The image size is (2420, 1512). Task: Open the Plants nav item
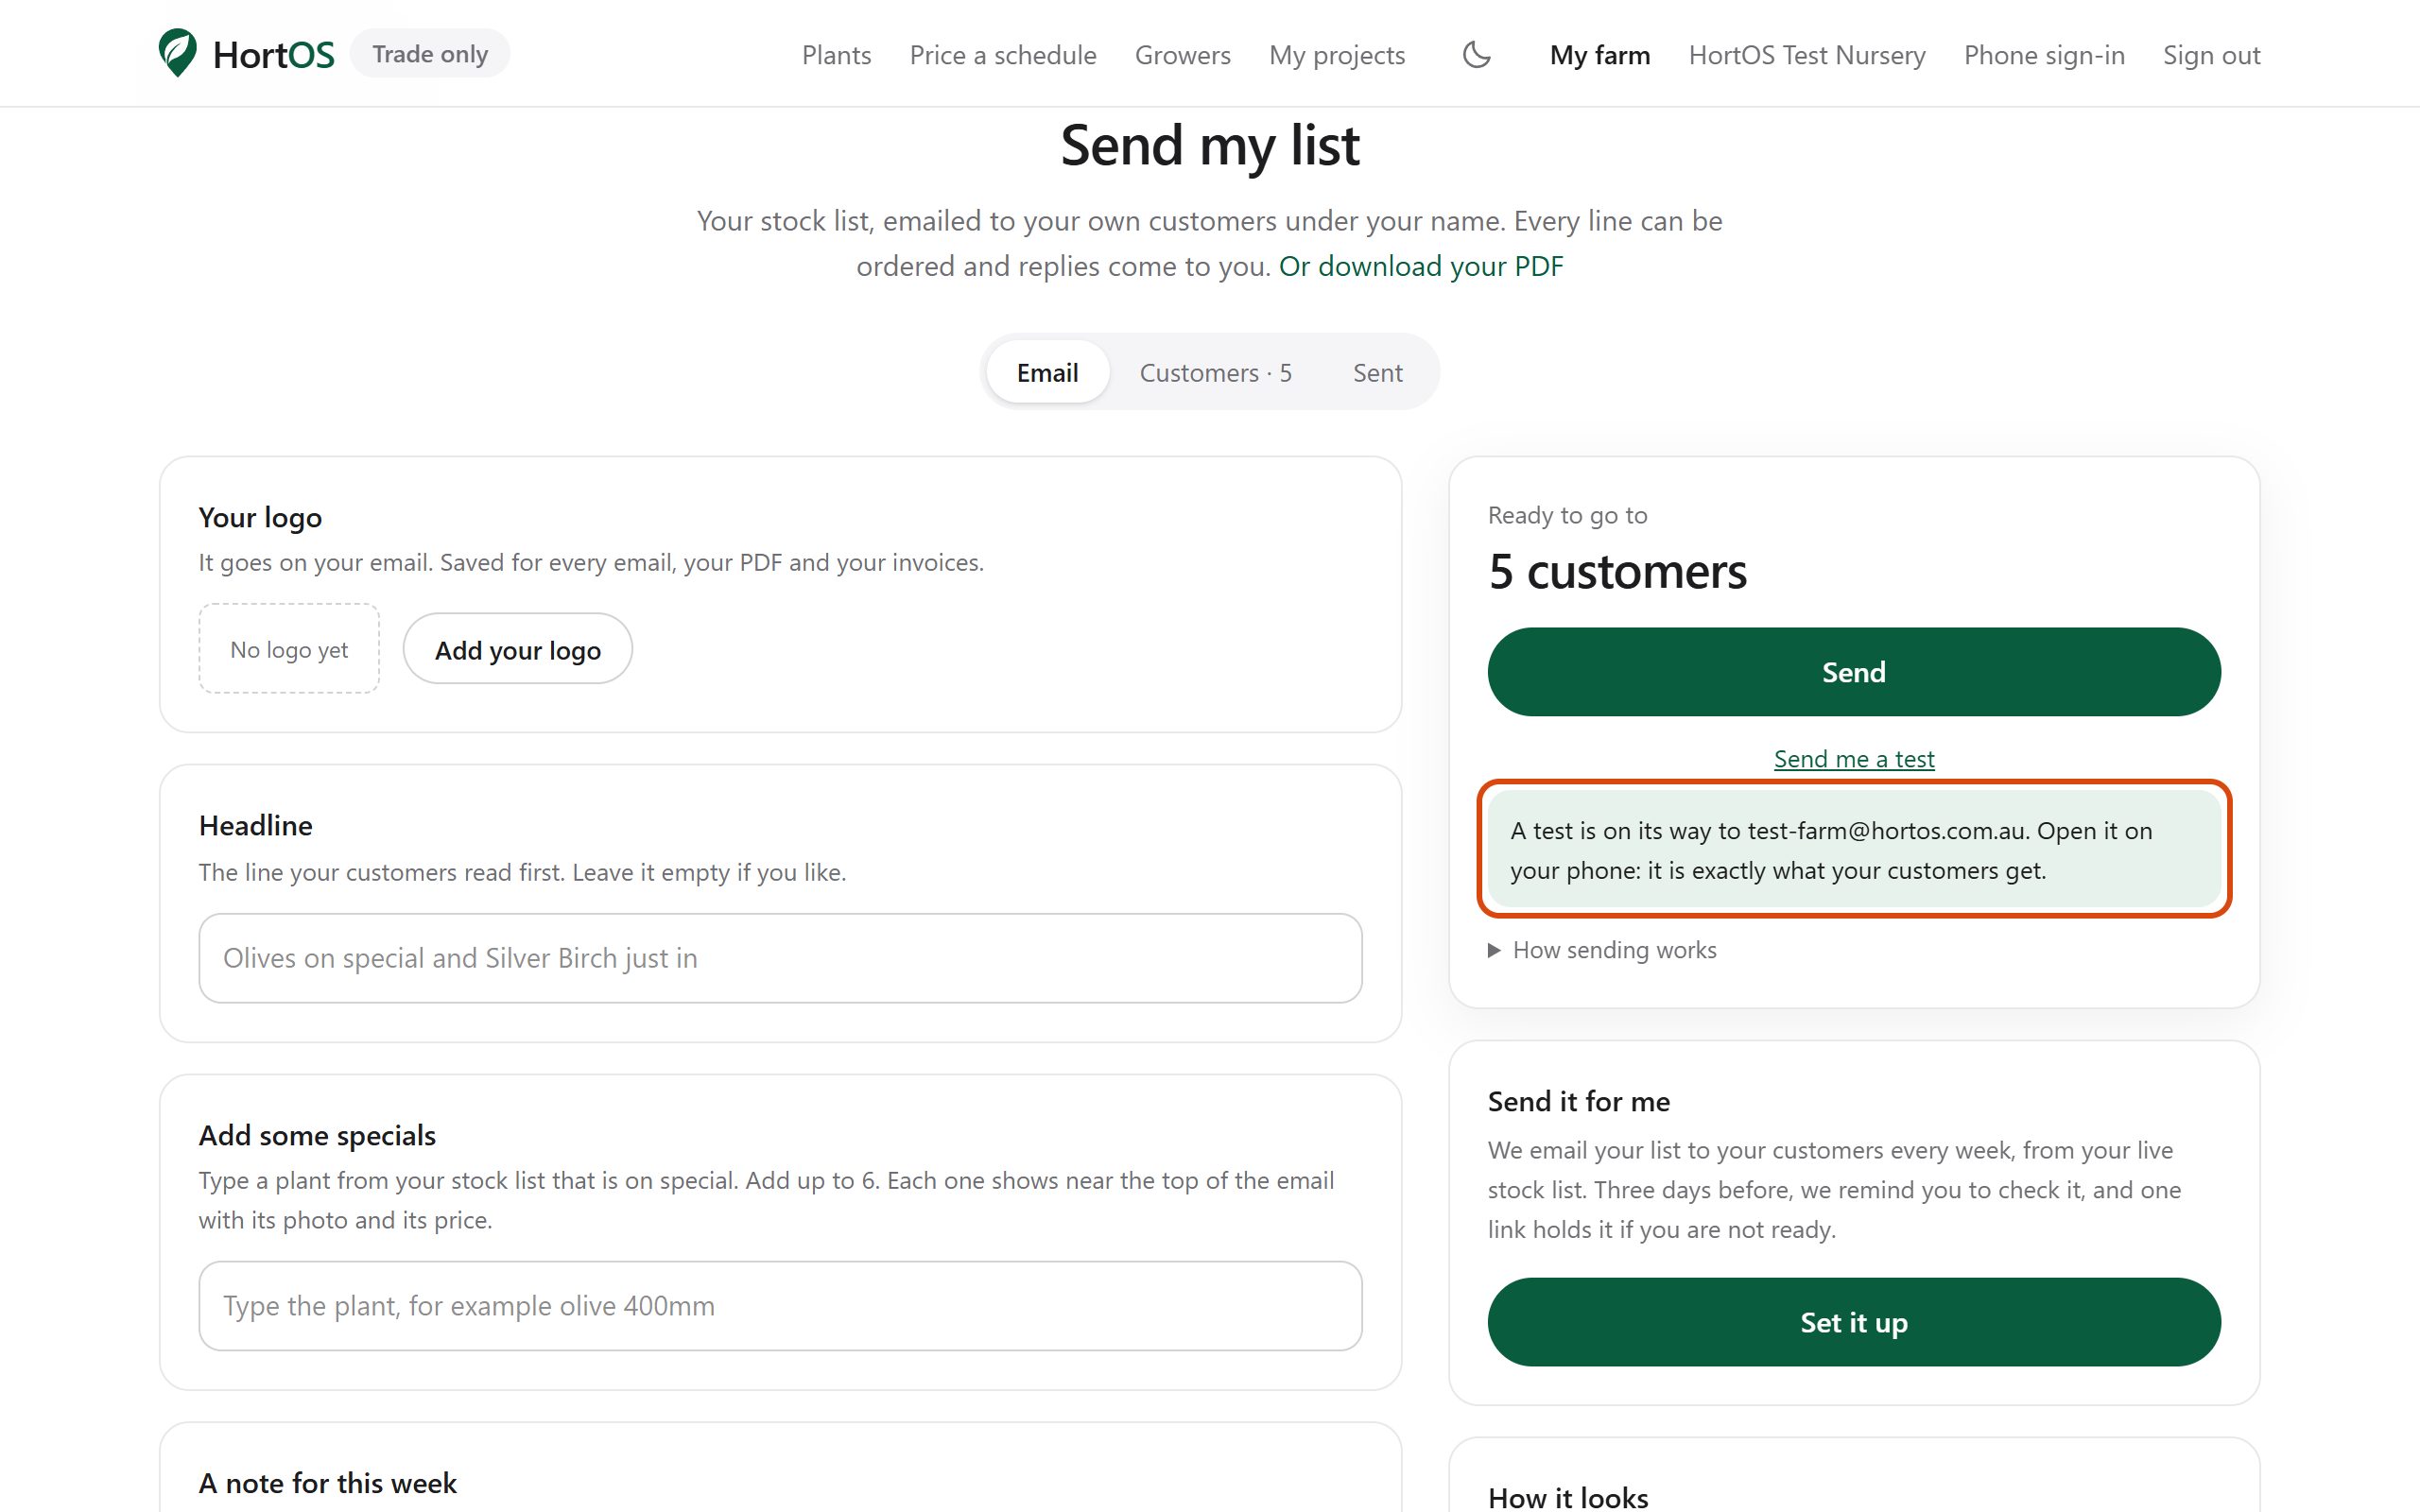[x=836, y=55]
